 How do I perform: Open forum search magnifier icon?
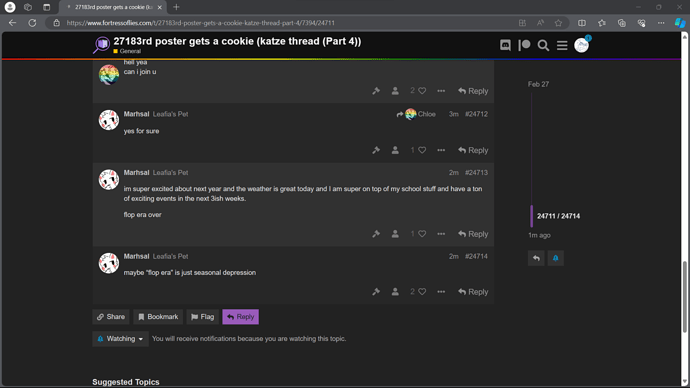(x=543, y=45)
